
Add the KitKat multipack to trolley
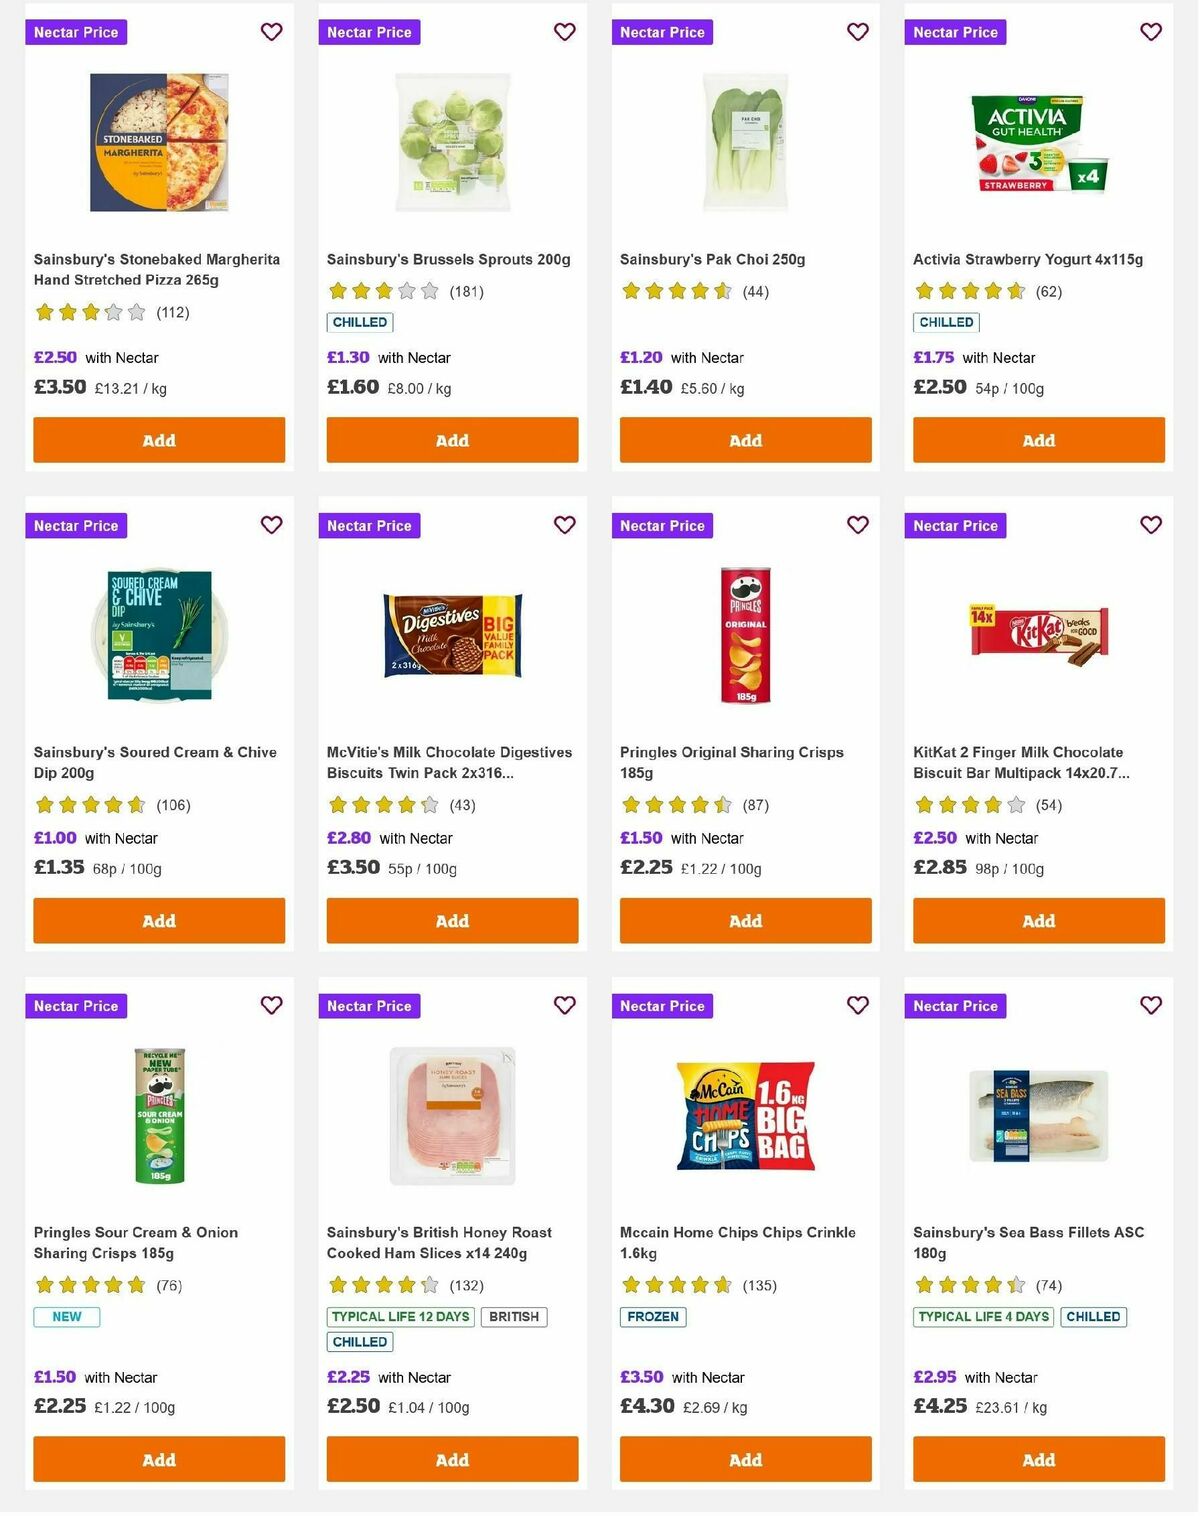(1038, 920)
